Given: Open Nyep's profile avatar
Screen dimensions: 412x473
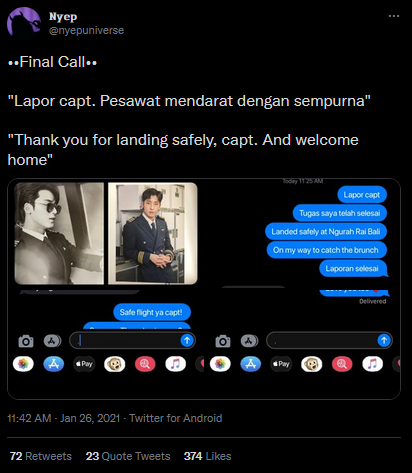Looking at the screenshot, I should tap(23, 23).
